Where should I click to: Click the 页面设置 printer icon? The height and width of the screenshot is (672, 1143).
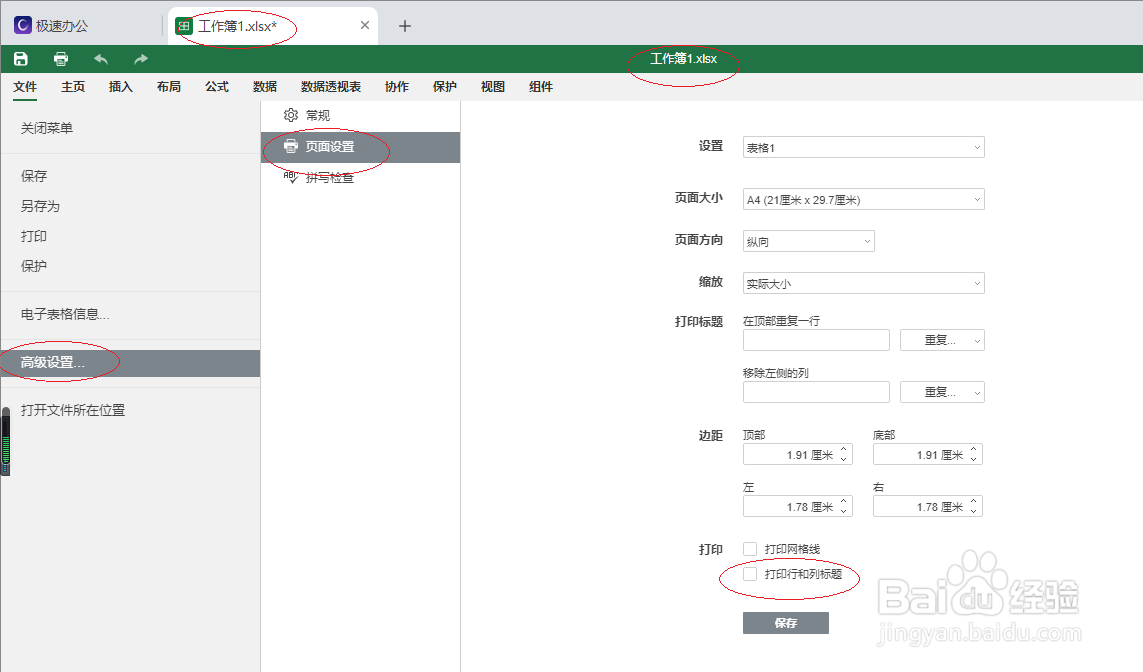290,147
